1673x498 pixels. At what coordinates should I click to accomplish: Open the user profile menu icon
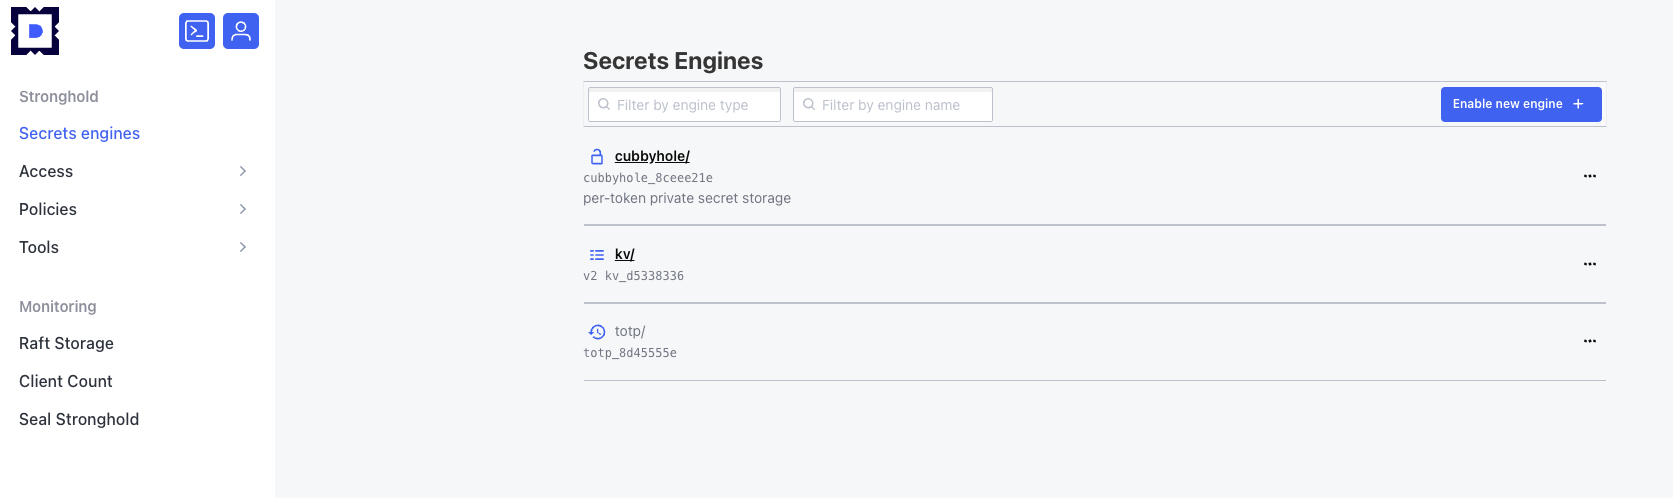(241, 31)
